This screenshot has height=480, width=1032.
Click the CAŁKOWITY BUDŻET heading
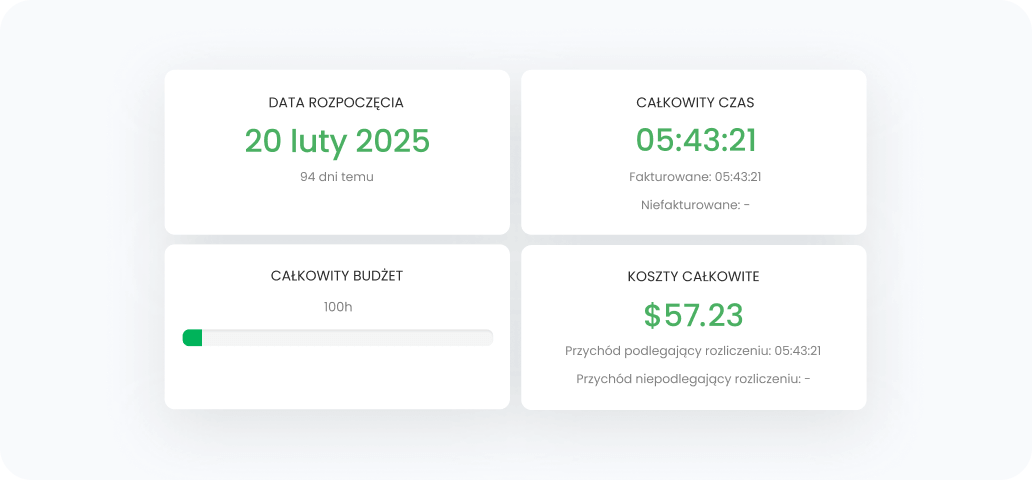click(337, 276)
